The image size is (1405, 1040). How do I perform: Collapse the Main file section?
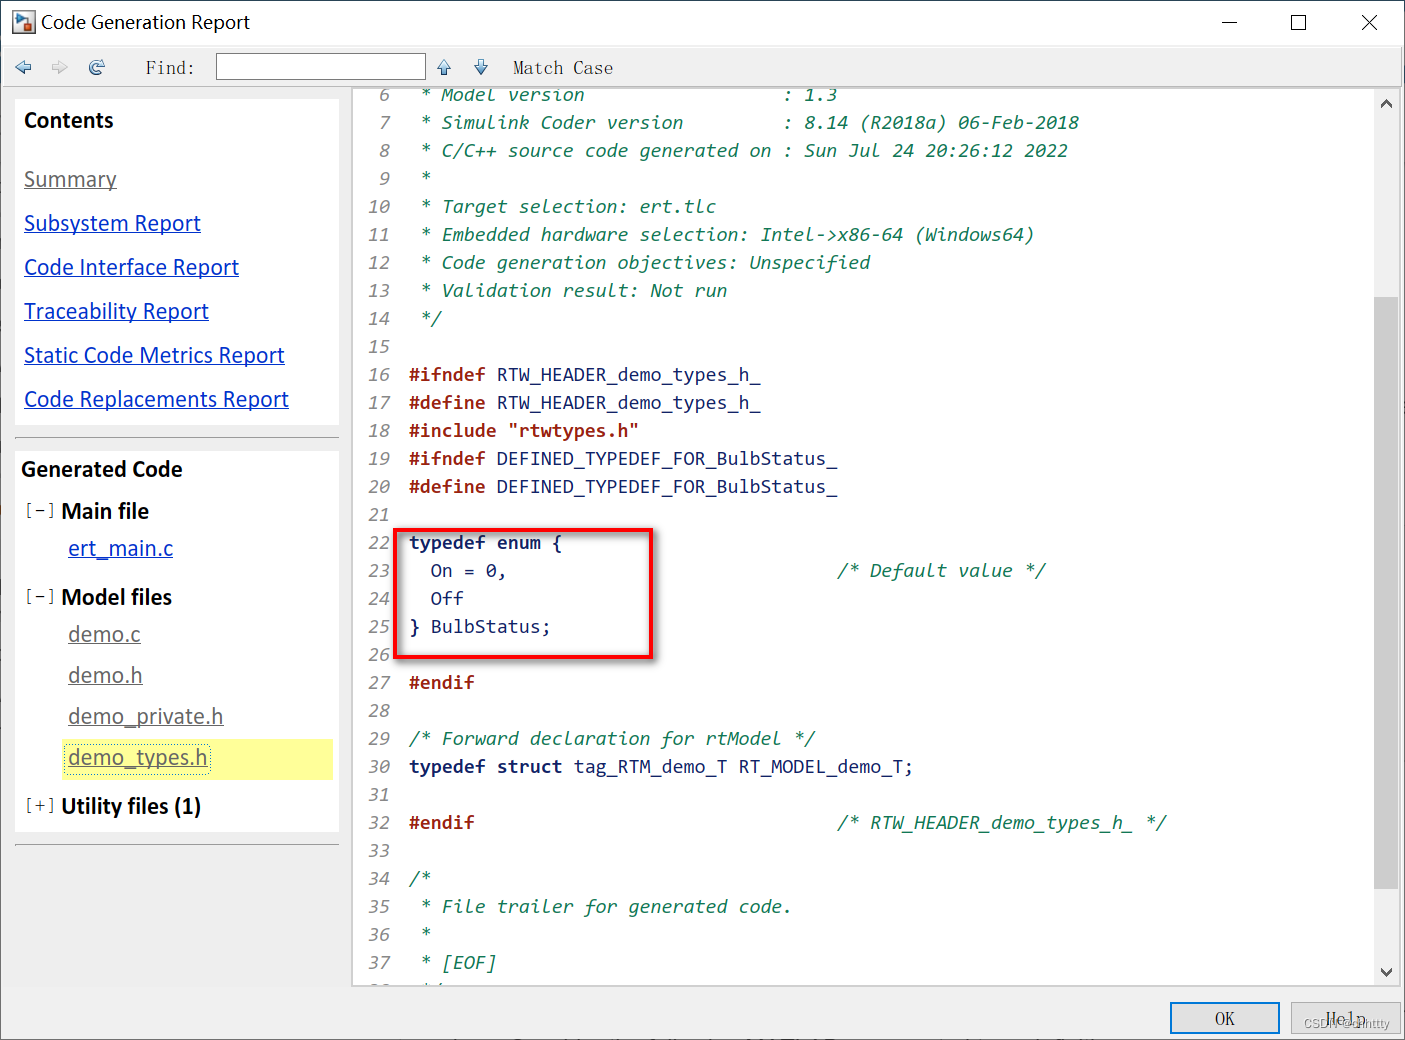pos(40,511)
